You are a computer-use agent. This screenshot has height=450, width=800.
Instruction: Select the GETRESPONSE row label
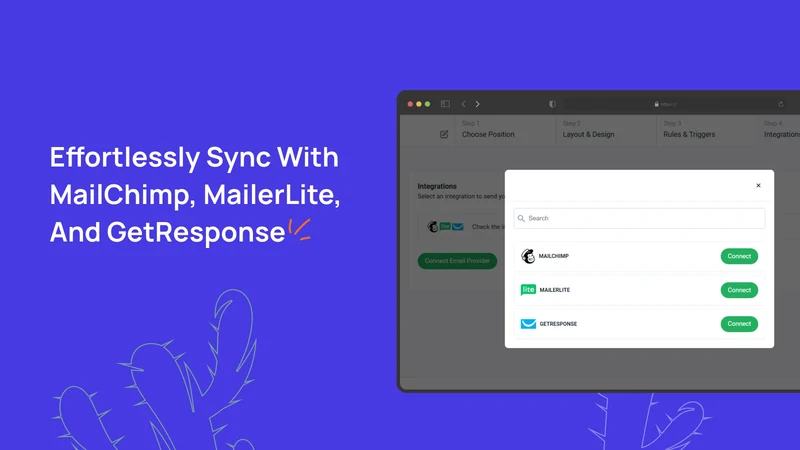tap(558, 323)
